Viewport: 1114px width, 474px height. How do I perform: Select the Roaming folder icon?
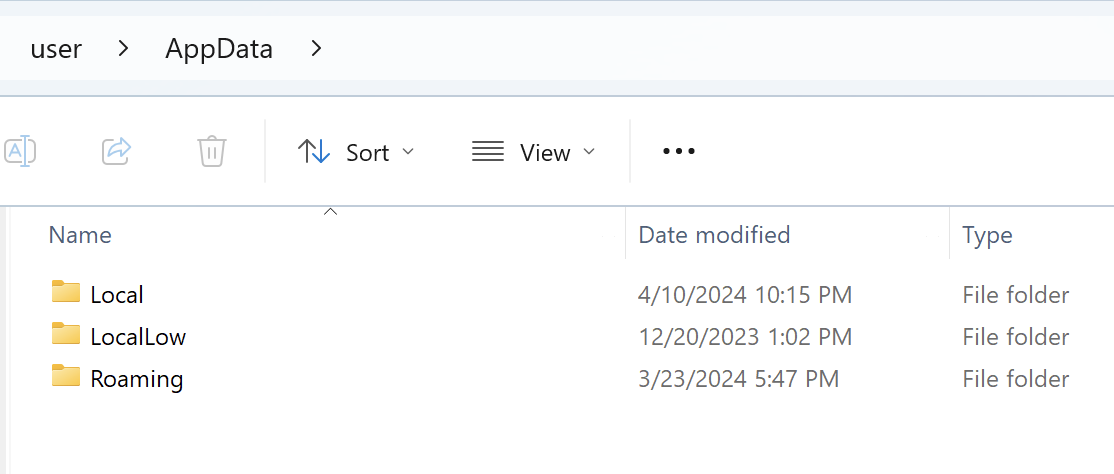[x=66, y=377]
